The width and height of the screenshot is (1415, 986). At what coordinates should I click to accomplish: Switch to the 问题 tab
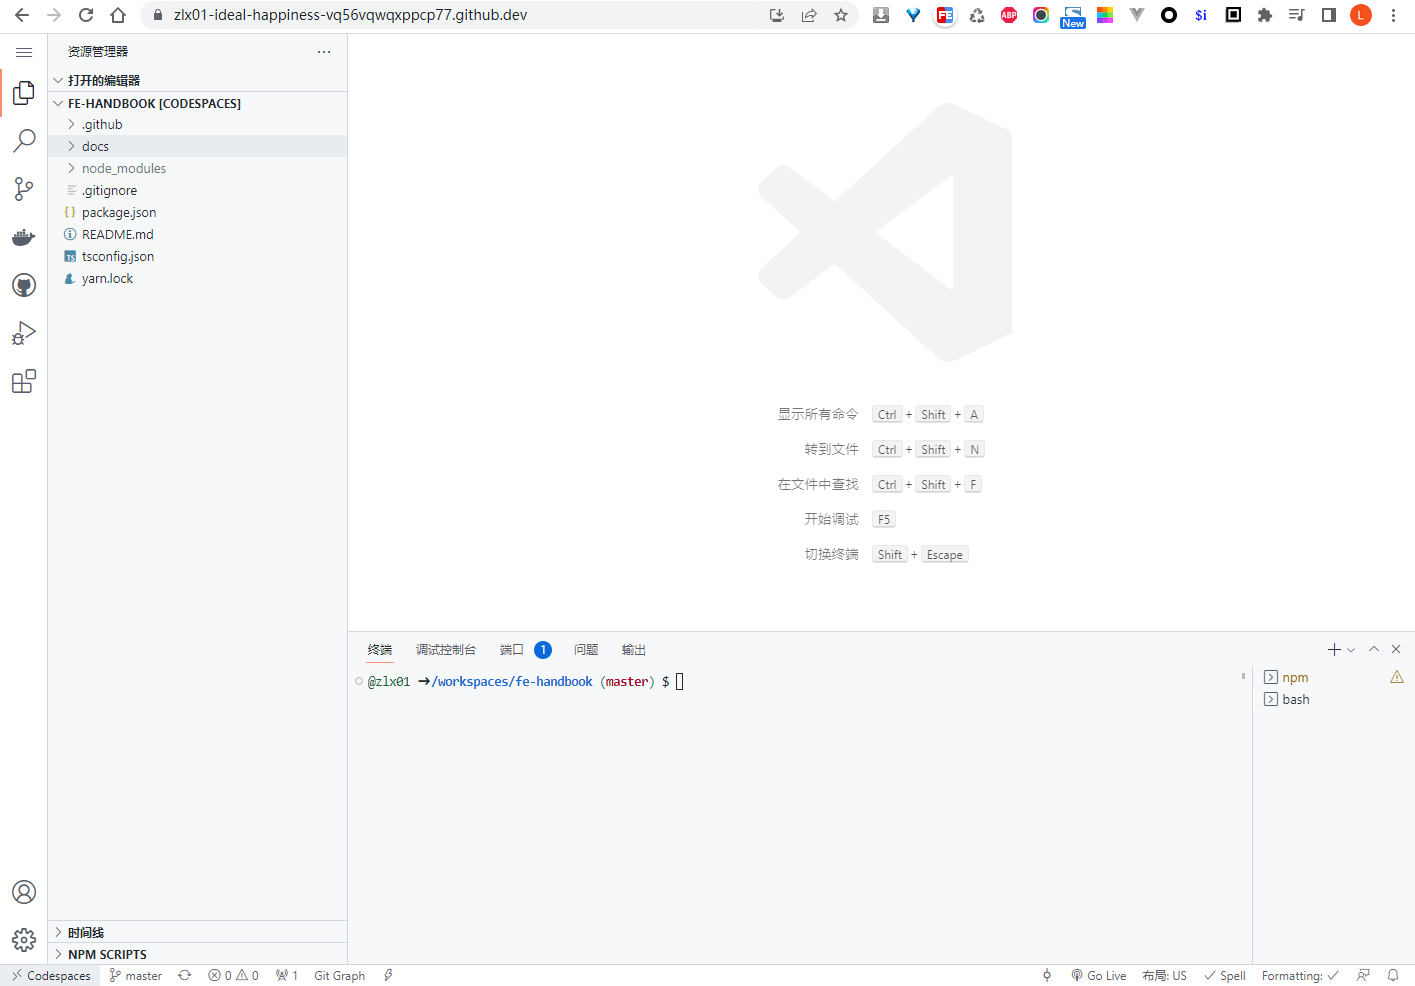point(586,650)
